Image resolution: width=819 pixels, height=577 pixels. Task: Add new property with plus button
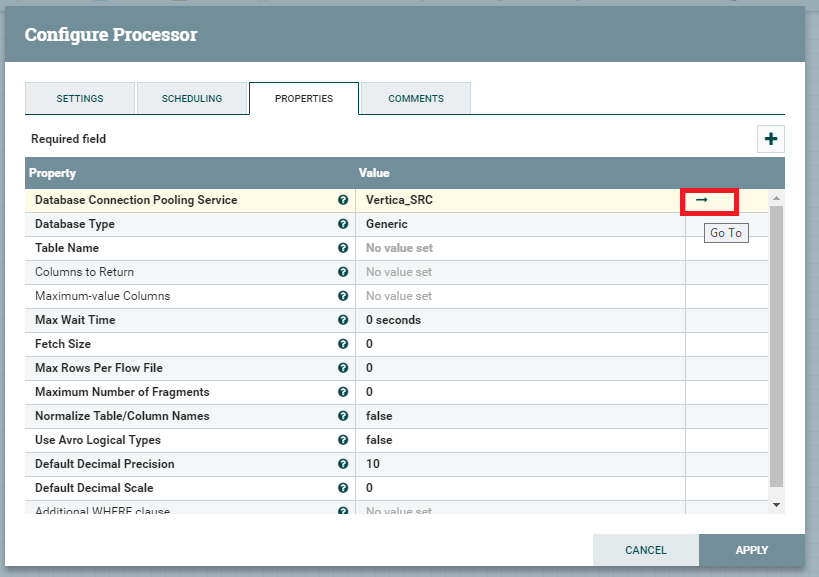(770, 139)
